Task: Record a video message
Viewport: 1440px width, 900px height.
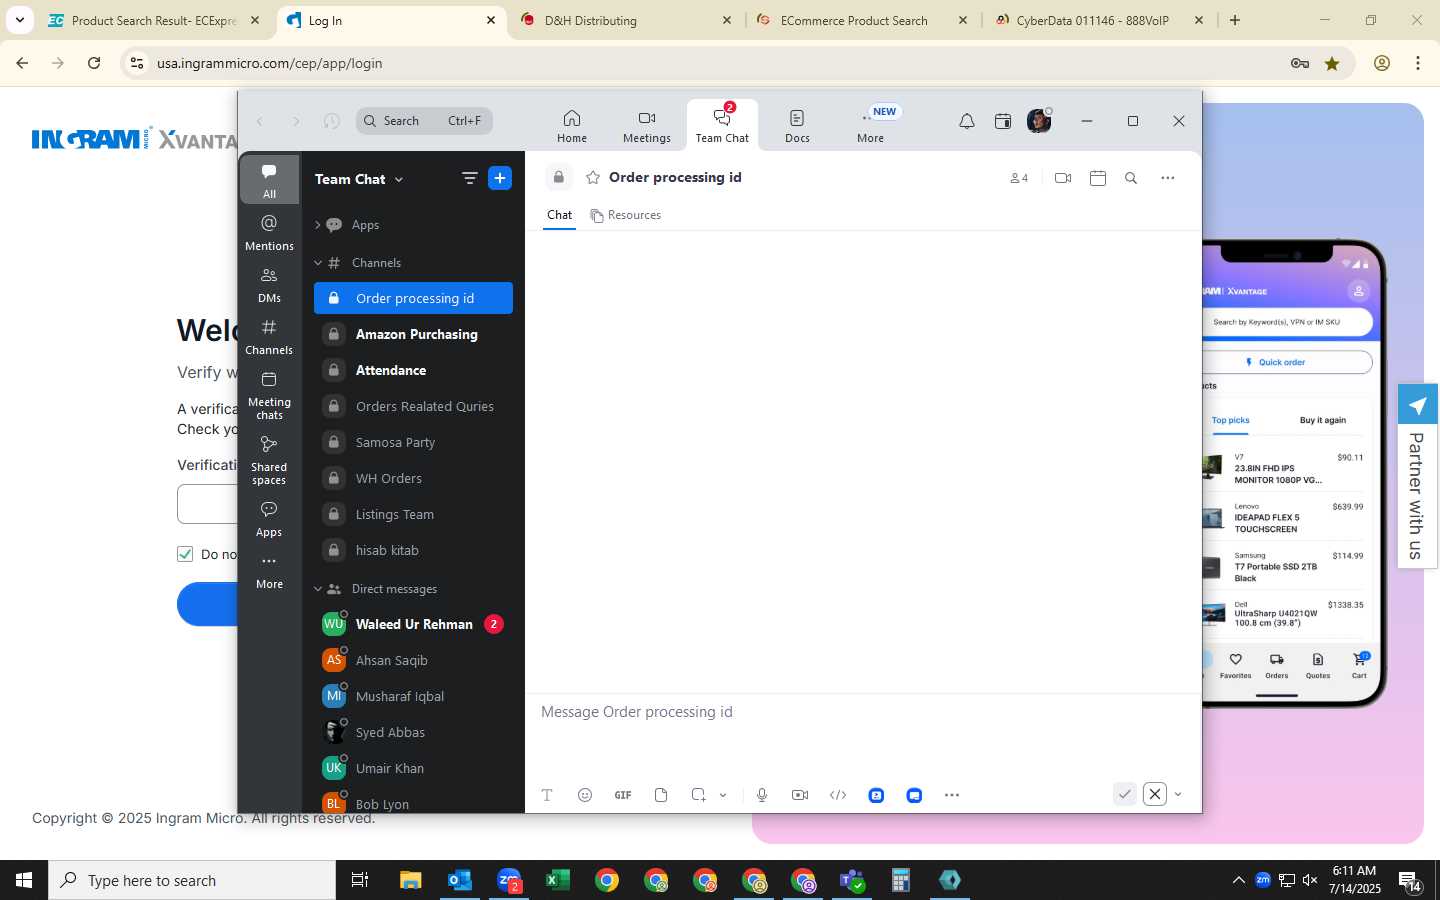Action: click(x=800, y=795)
